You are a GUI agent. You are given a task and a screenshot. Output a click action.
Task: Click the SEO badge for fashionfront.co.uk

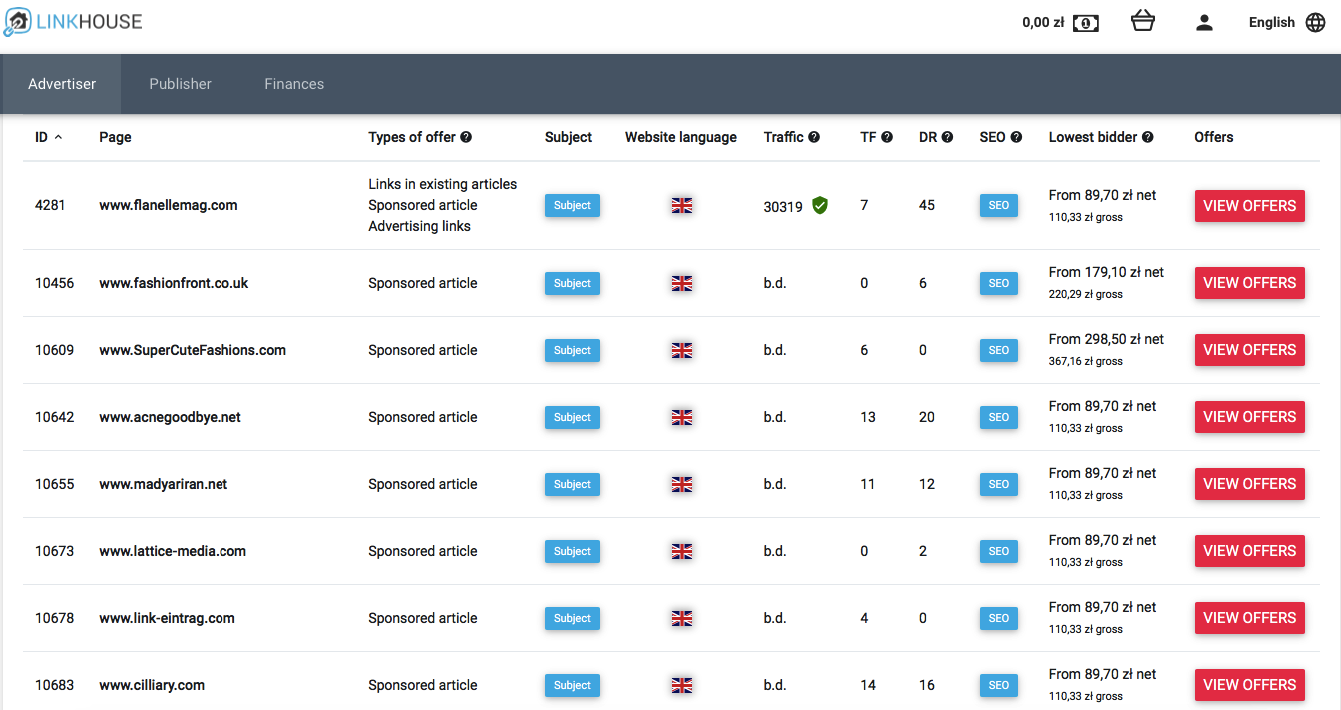(x=999, y=283)
